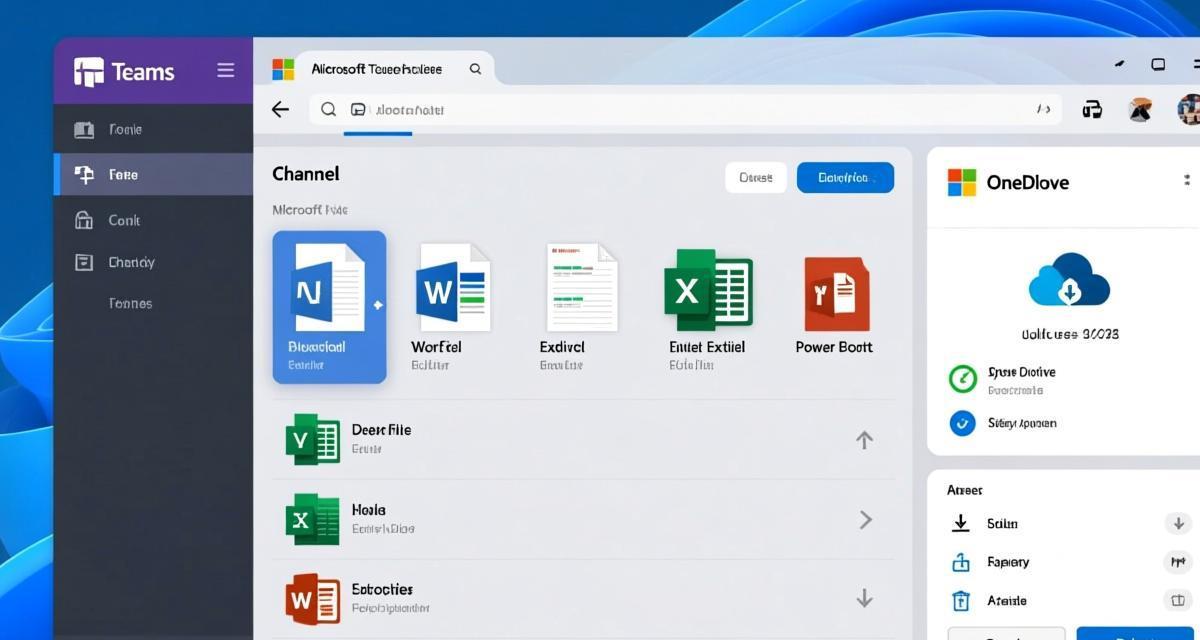Click the Excel icon in the Hoala row
Image resolution: width=1200 pixels, height=640 pixels.
(x=312, y=519)
